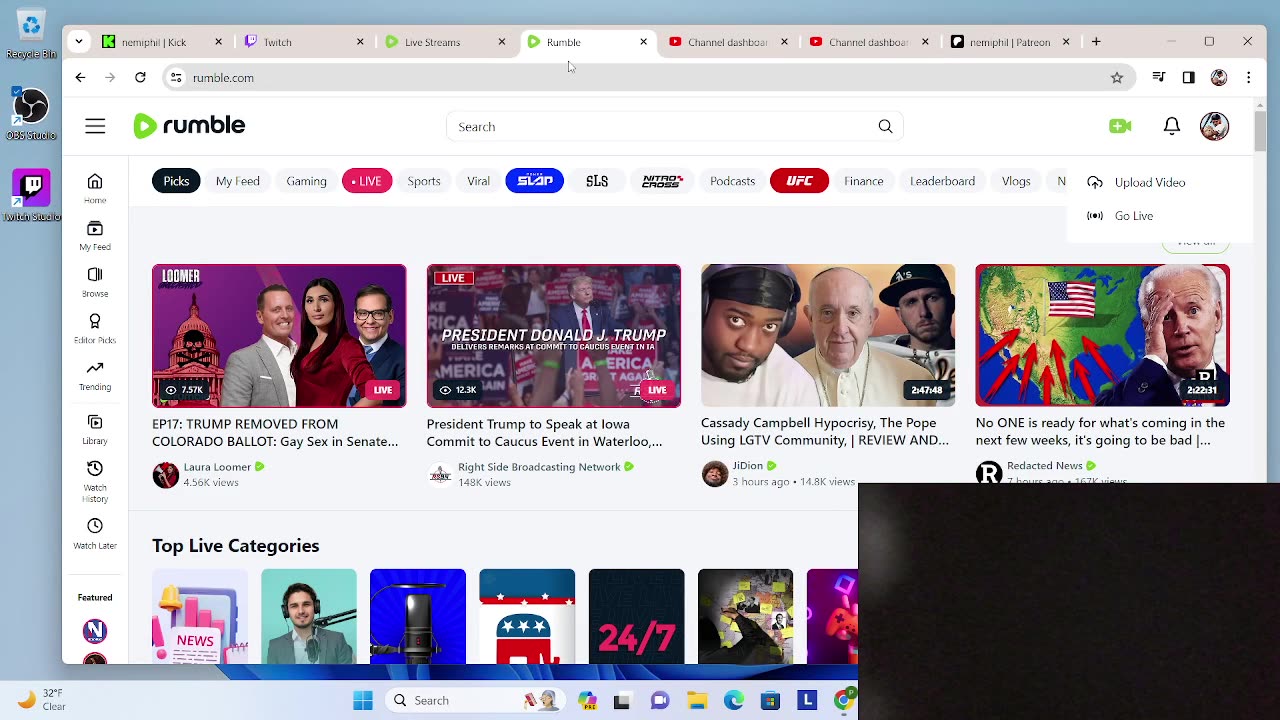Viewport: 1280px width, 720px height.
Task: Select the SLS category chip
Action: coord(597,181)
